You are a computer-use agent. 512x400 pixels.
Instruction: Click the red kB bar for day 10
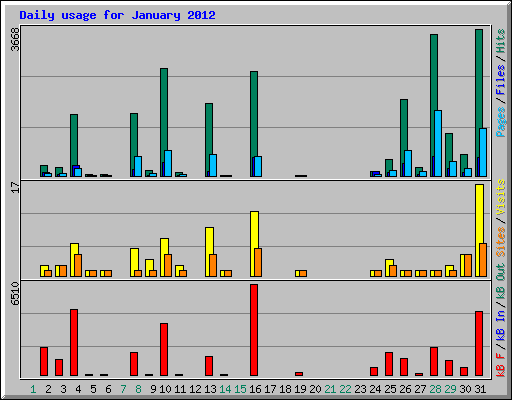(x=164, y=350)
